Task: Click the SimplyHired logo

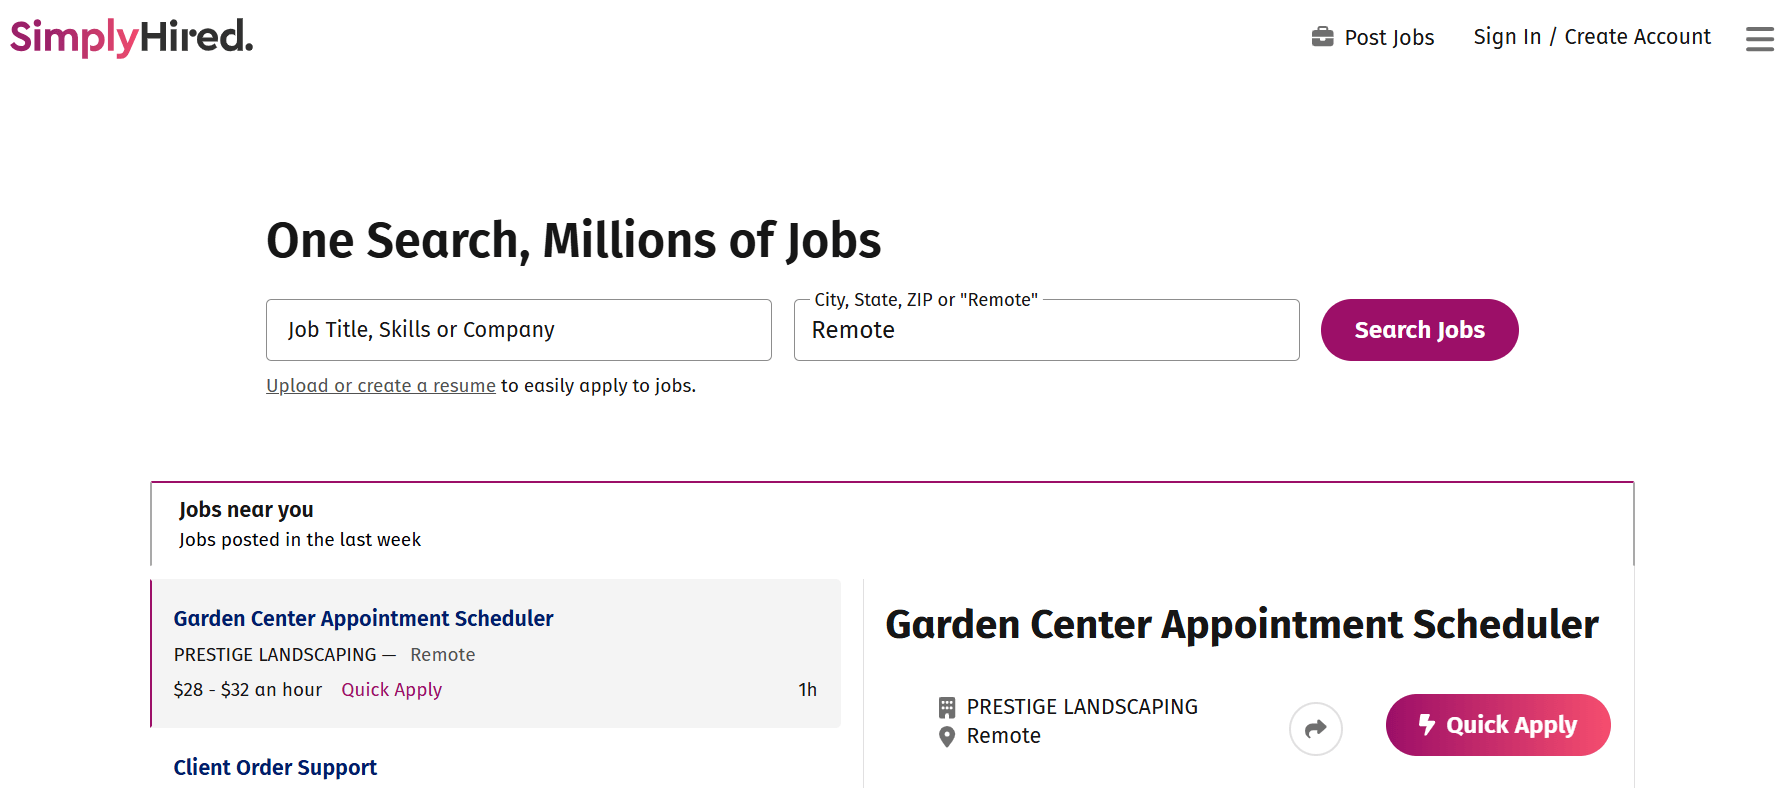Action: [131, 37]
